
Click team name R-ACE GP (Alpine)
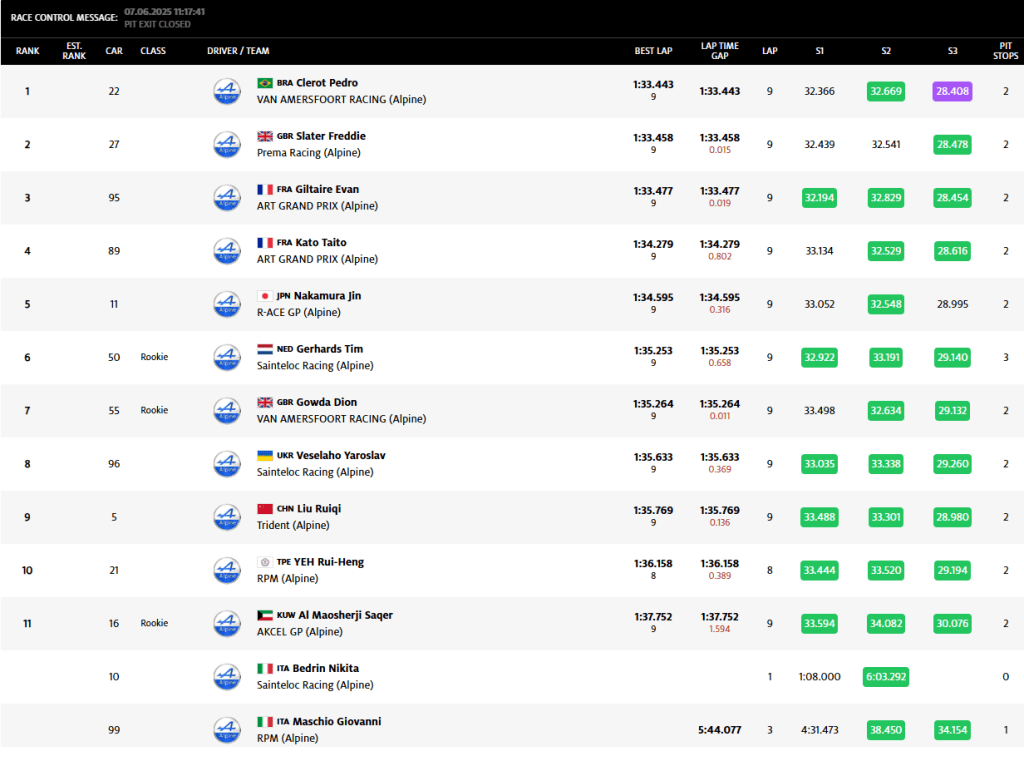pos(299,312)
